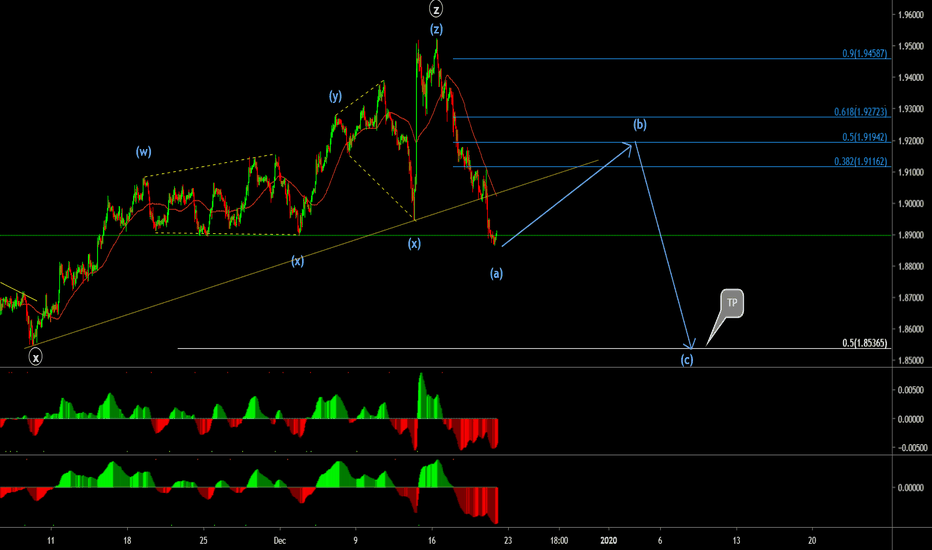Select the (w) wave label
Image resolution: width=932 pixels, height=550 pixels.
coord(144,152)
